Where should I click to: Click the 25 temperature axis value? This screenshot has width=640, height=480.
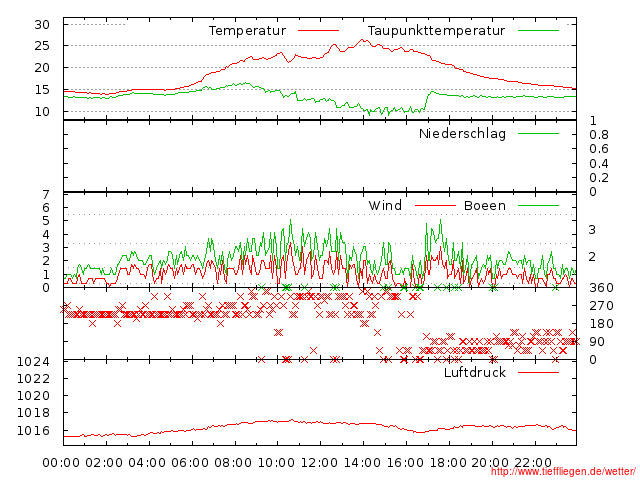tap(42, 46)
